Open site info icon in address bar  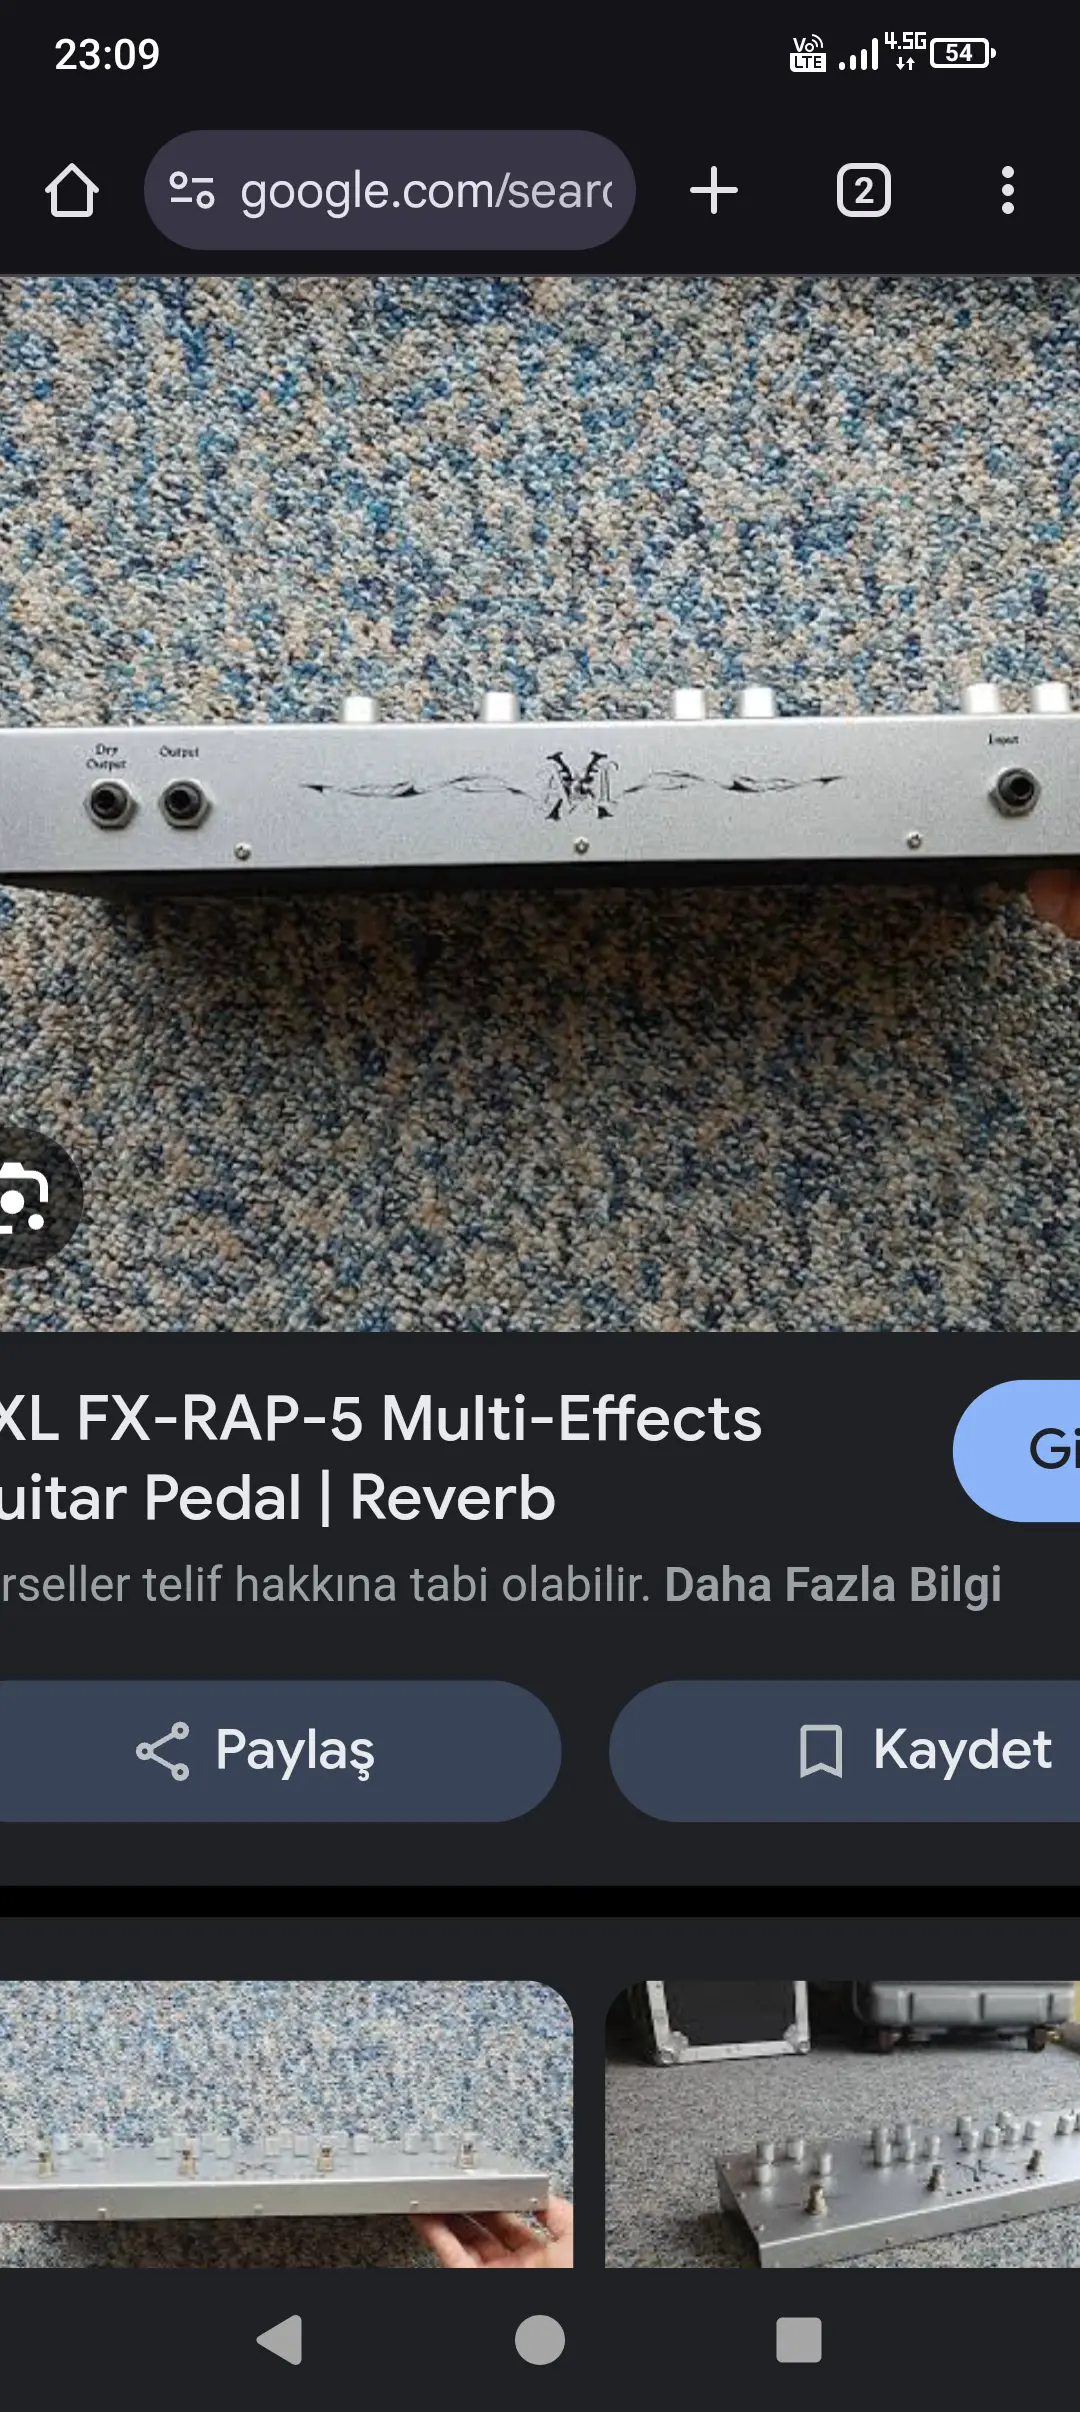[192, 190]
